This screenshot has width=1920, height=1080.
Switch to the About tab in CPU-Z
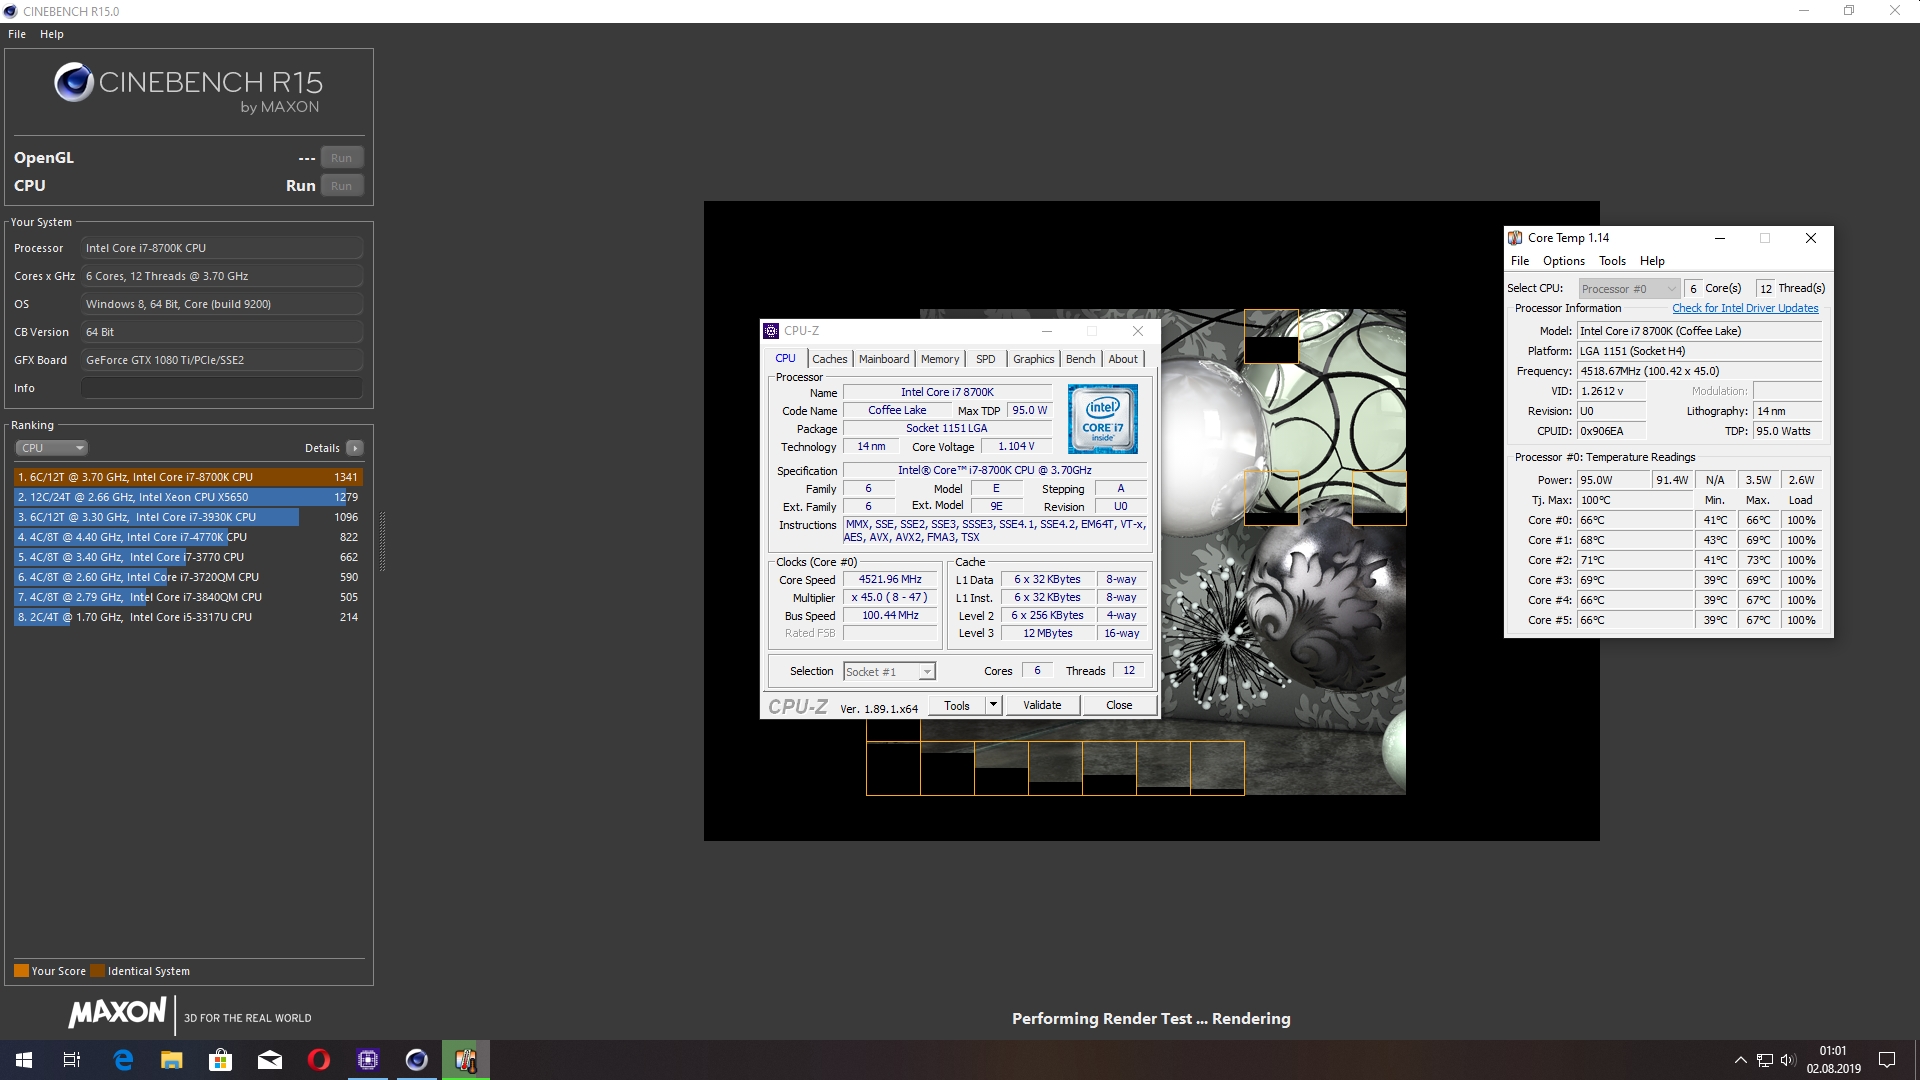1123,359
